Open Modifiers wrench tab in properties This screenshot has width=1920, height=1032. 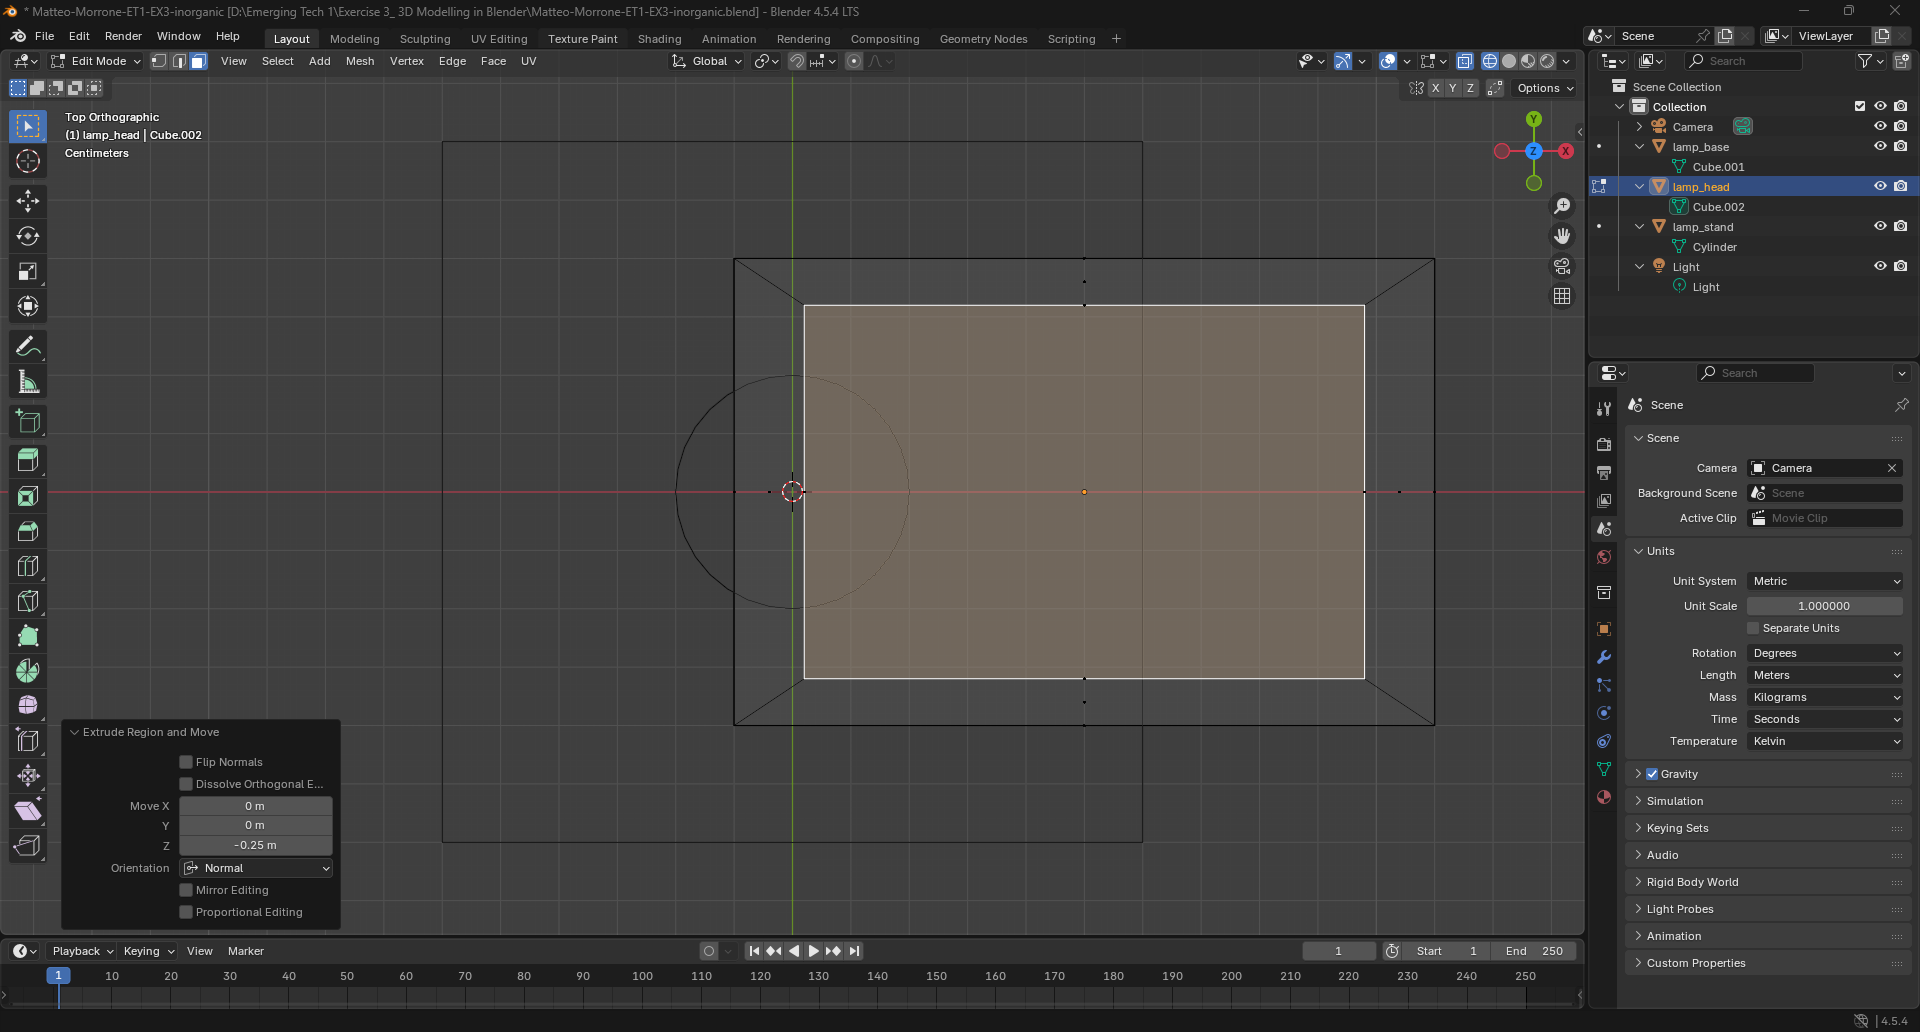point(1604,657)
